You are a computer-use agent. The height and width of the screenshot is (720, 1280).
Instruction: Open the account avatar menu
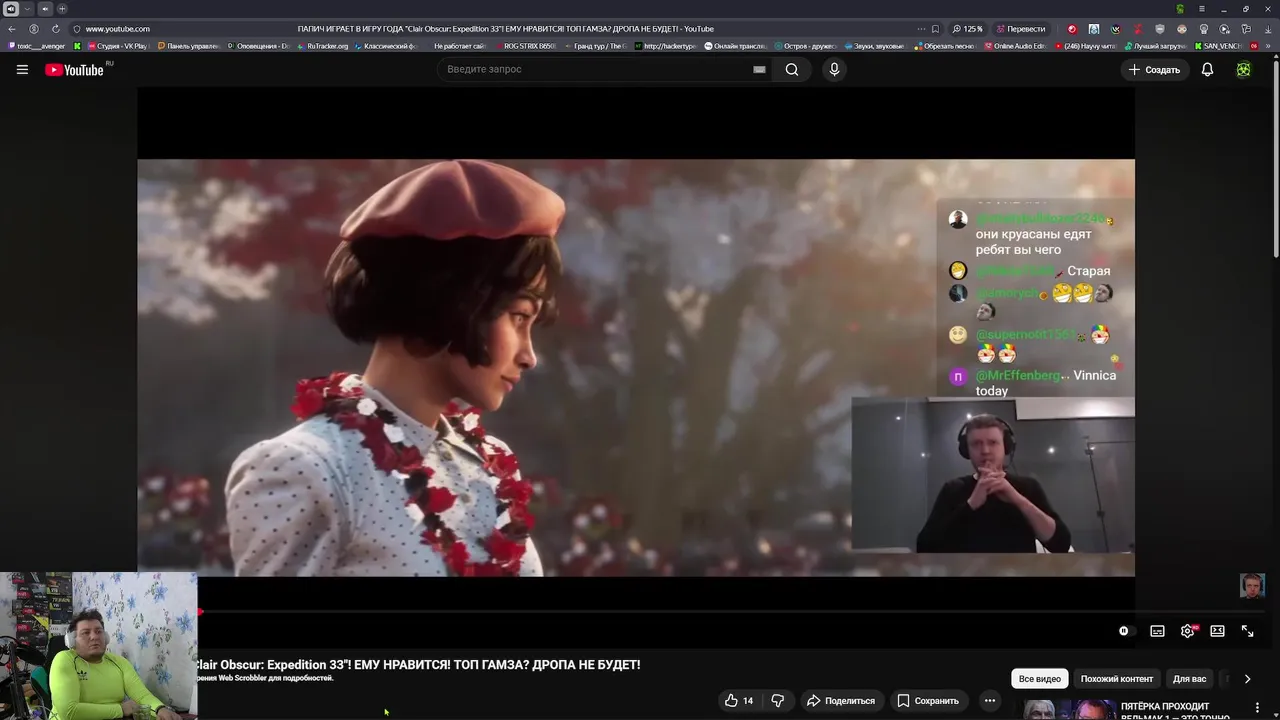point(1243,70)
